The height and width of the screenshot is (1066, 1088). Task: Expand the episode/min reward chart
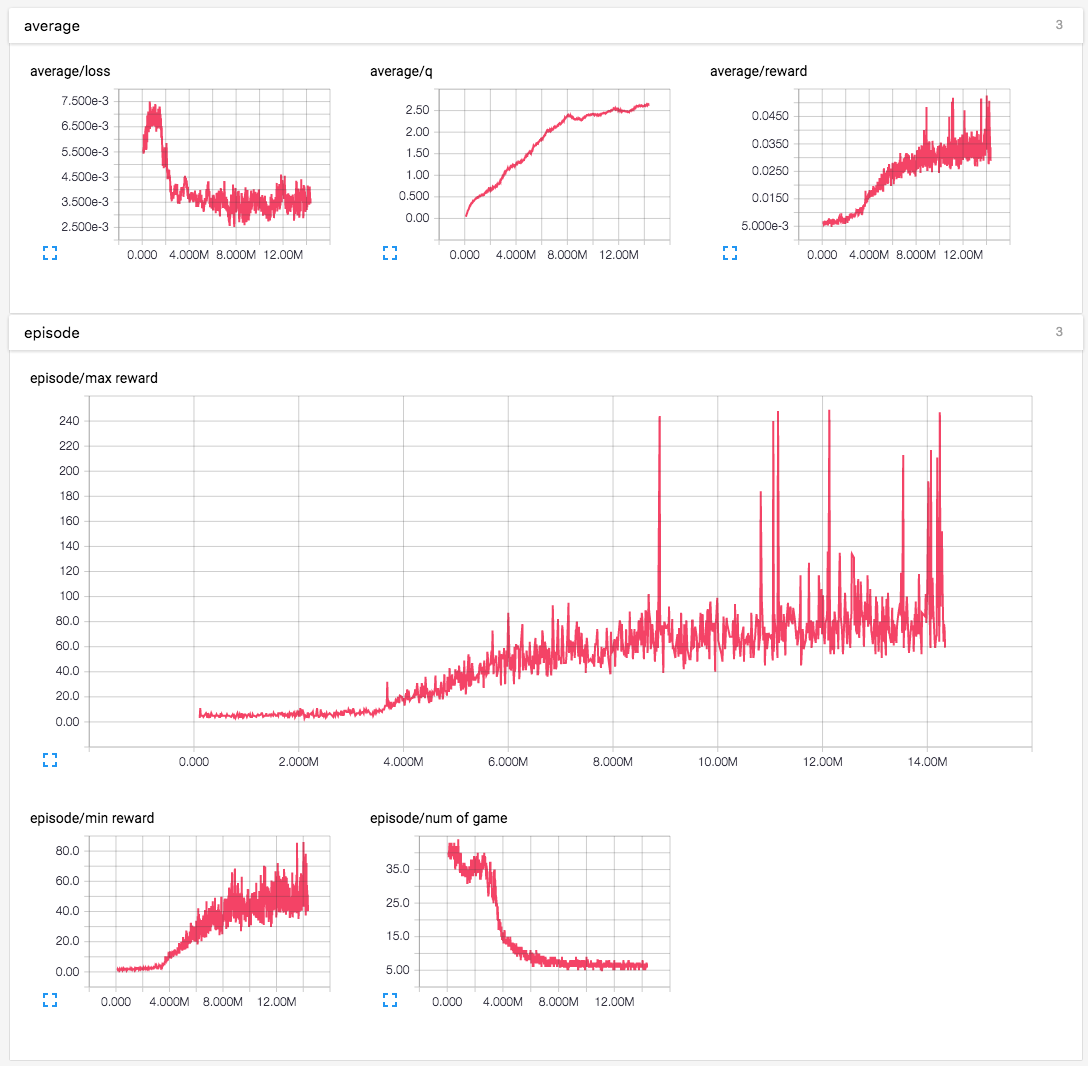pos(50,999)
